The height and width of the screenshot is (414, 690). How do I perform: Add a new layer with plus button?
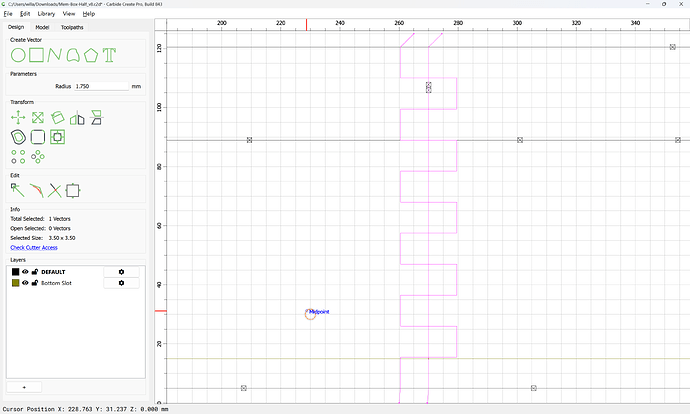pyautogui.click(x=24, y=387)
